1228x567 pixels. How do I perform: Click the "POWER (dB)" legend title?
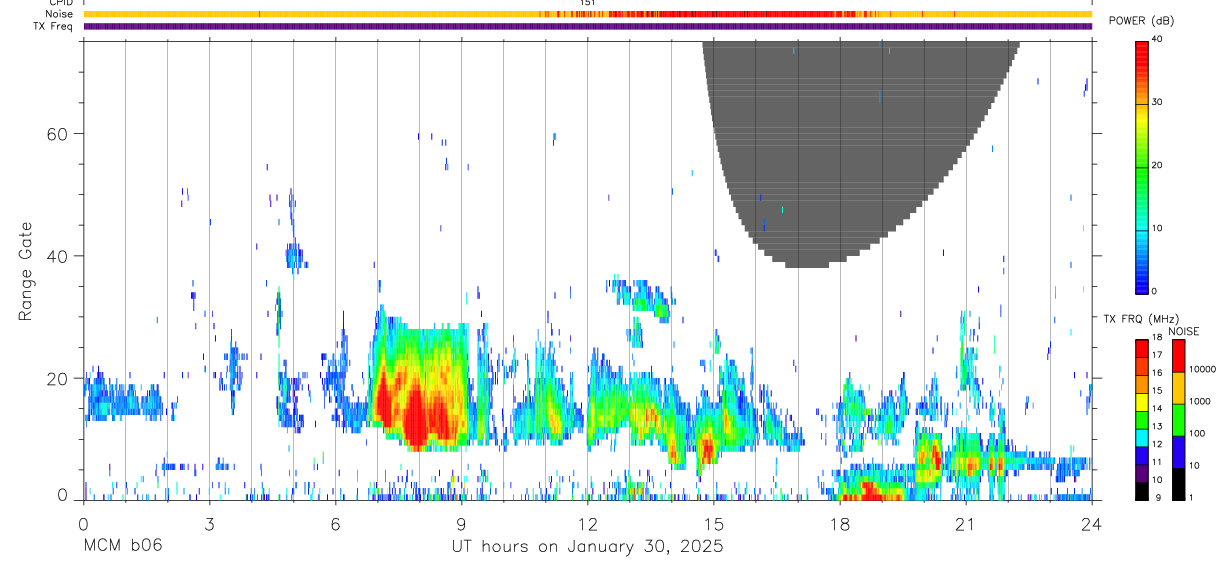[x=1141, y=21]
